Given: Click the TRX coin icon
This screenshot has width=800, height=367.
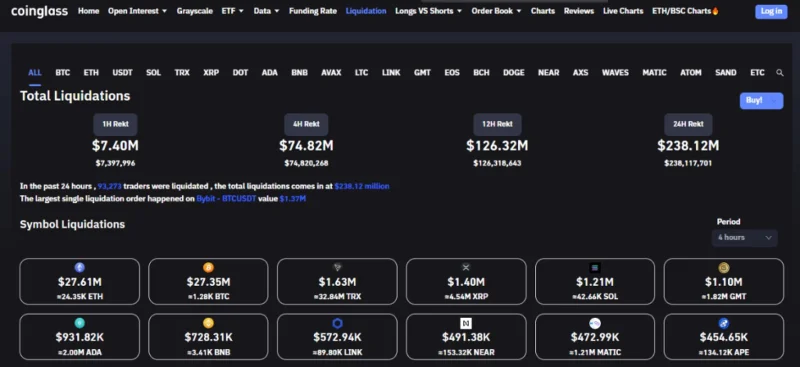Looking at the screenshot, I should tap(337, 267).
